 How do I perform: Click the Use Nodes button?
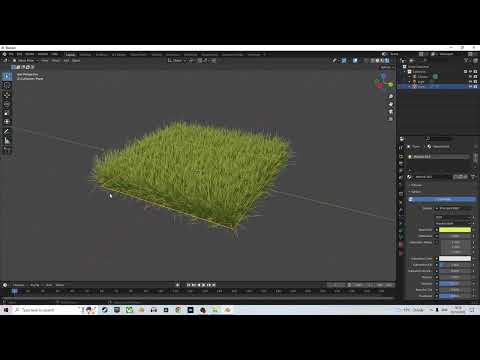442,199
